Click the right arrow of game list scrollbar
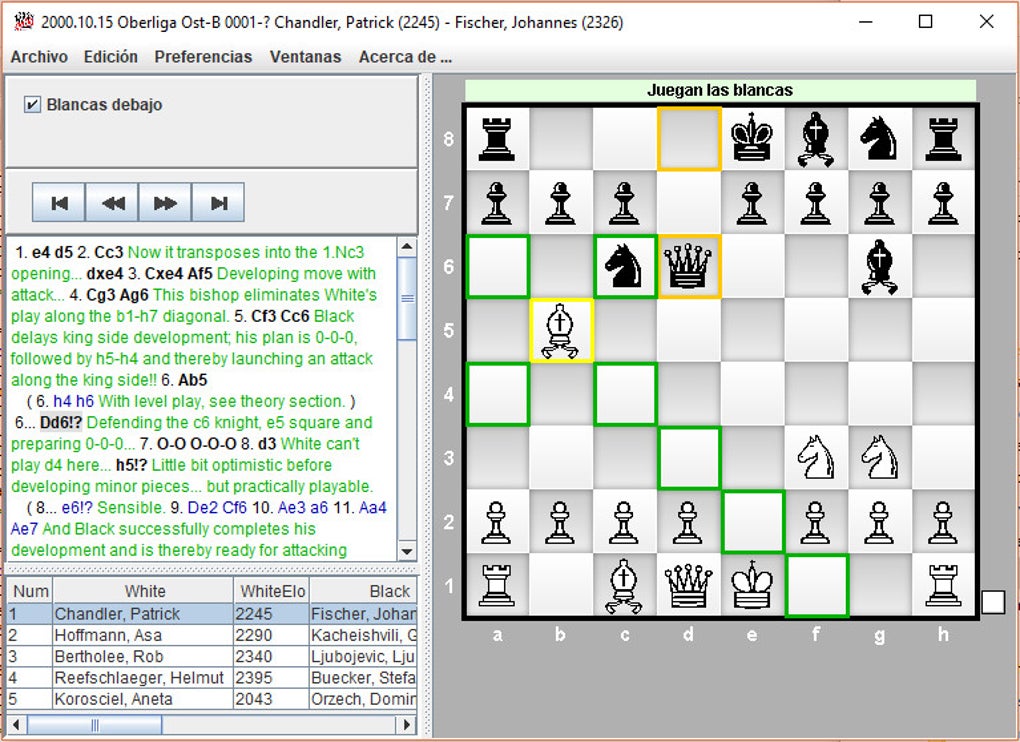 coord(407,724)
